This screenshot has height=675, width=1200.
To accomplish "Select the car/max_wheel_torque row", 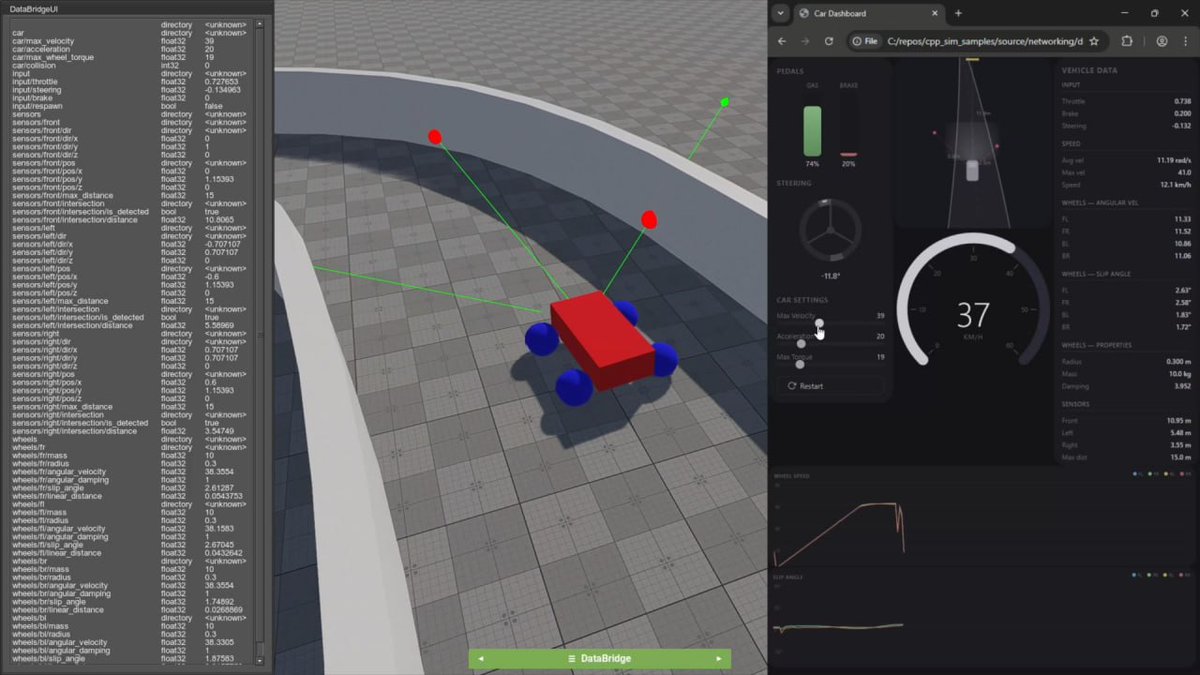I will [133, 57].
